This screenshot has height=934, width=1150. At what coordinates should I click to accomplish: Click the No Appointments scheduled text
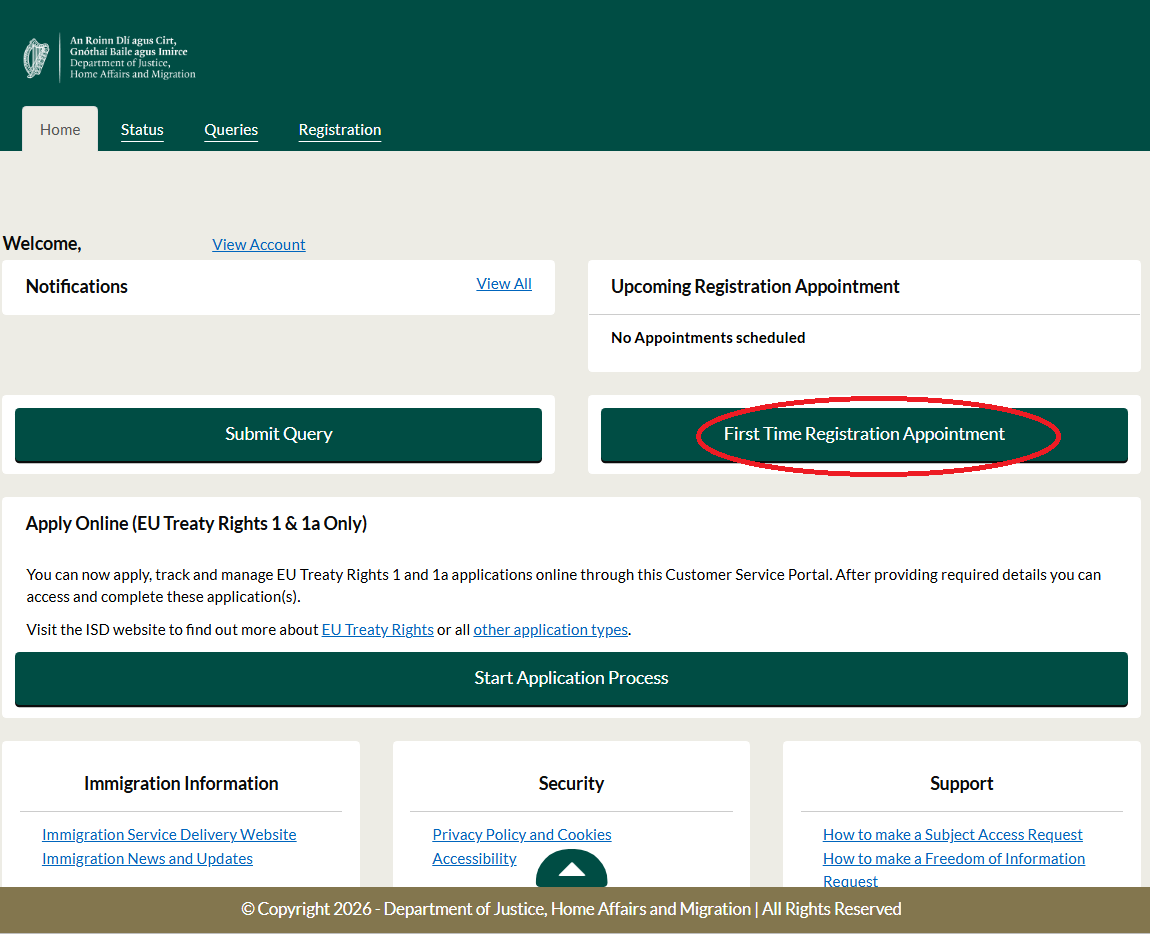(708, 338)
